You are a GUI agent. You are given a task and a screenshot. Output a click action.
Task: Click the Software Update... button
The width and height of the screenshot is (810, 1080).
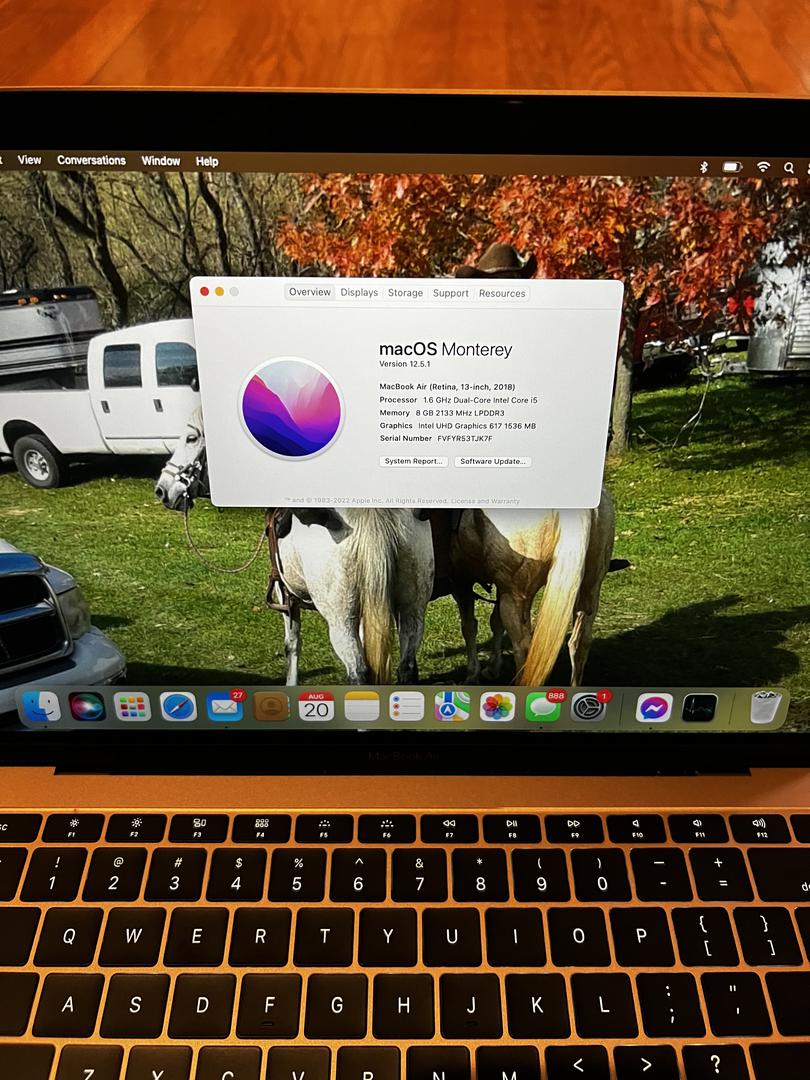[x=493, y=461]
